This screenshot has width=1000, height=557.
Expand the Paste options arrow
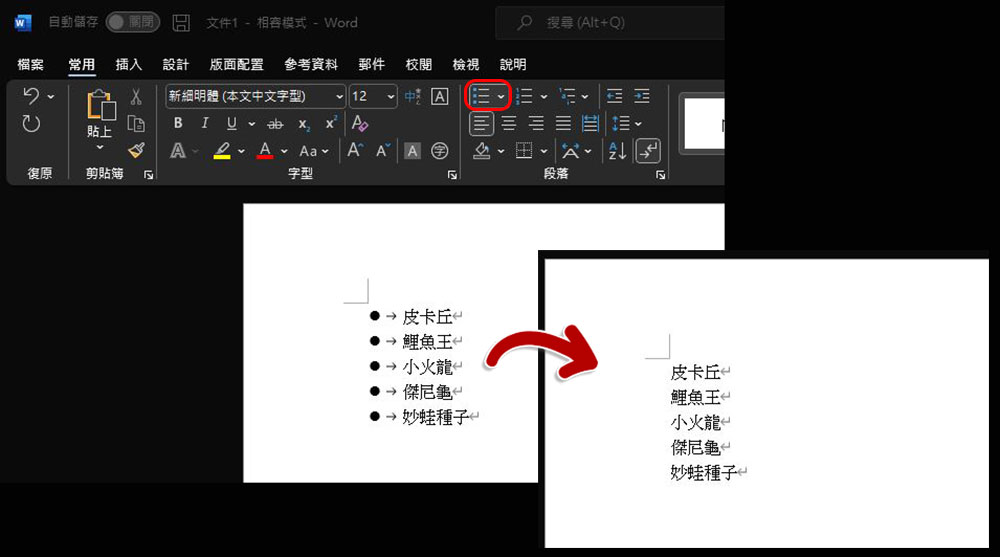coord(99,147)
